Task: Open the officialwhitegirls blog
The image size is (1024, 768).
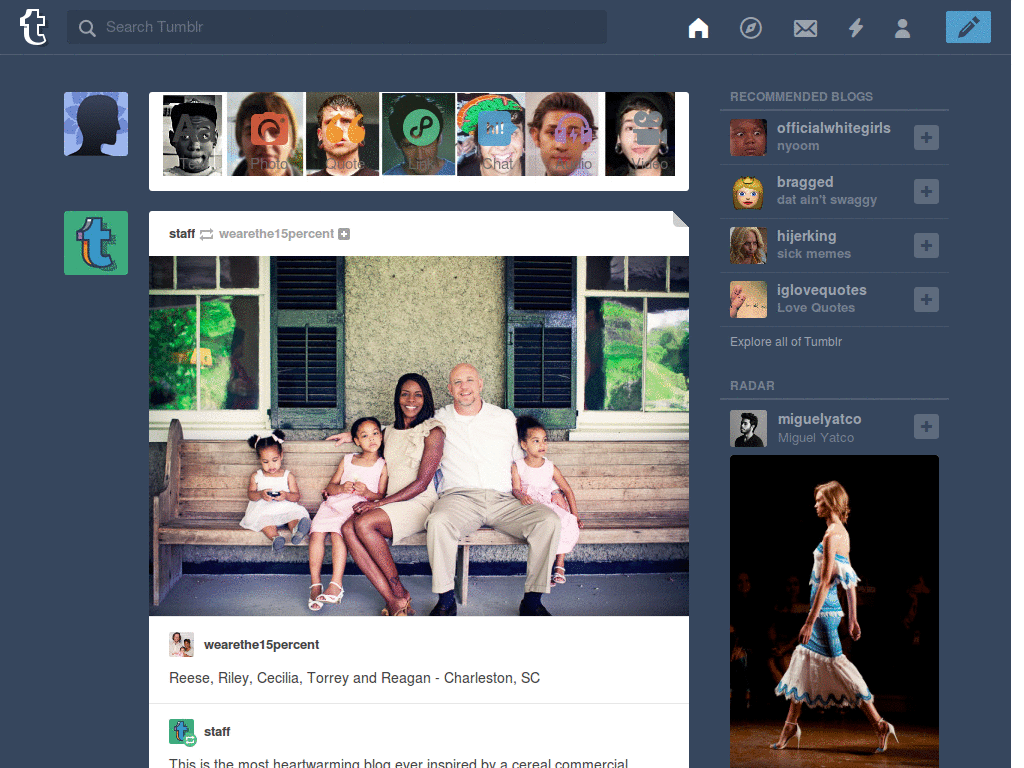Action: point(833,128)
